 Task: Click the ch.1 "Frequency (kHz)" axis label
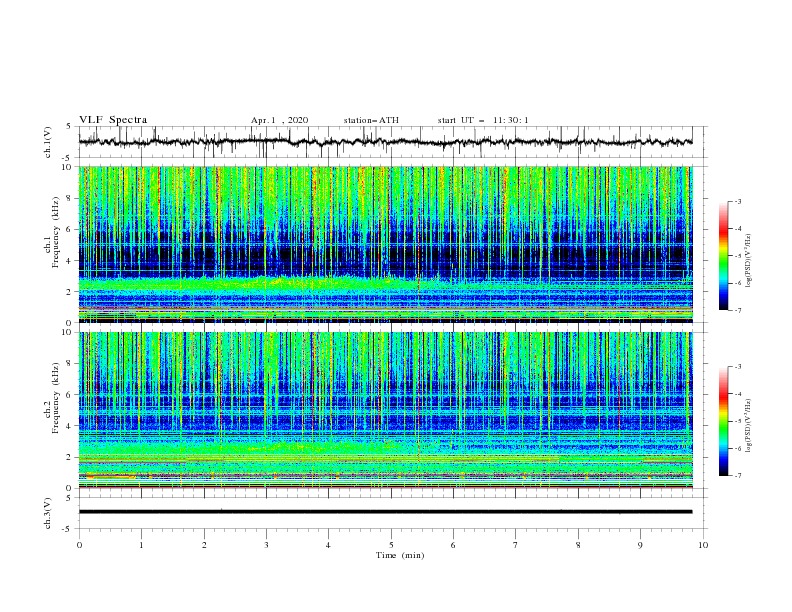point(55,232)
